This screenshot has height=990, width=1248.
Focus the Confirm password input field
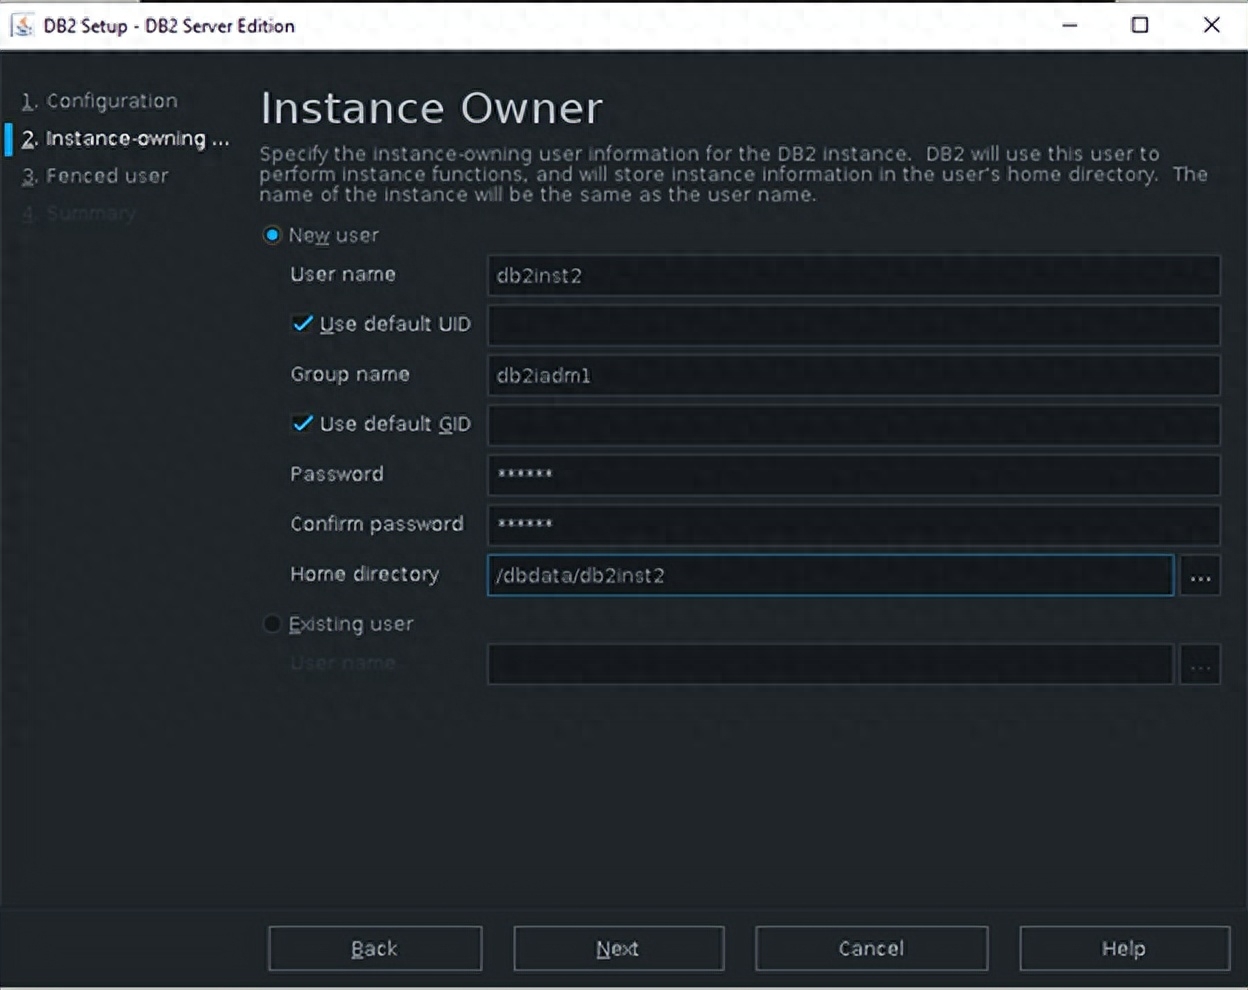853,525
